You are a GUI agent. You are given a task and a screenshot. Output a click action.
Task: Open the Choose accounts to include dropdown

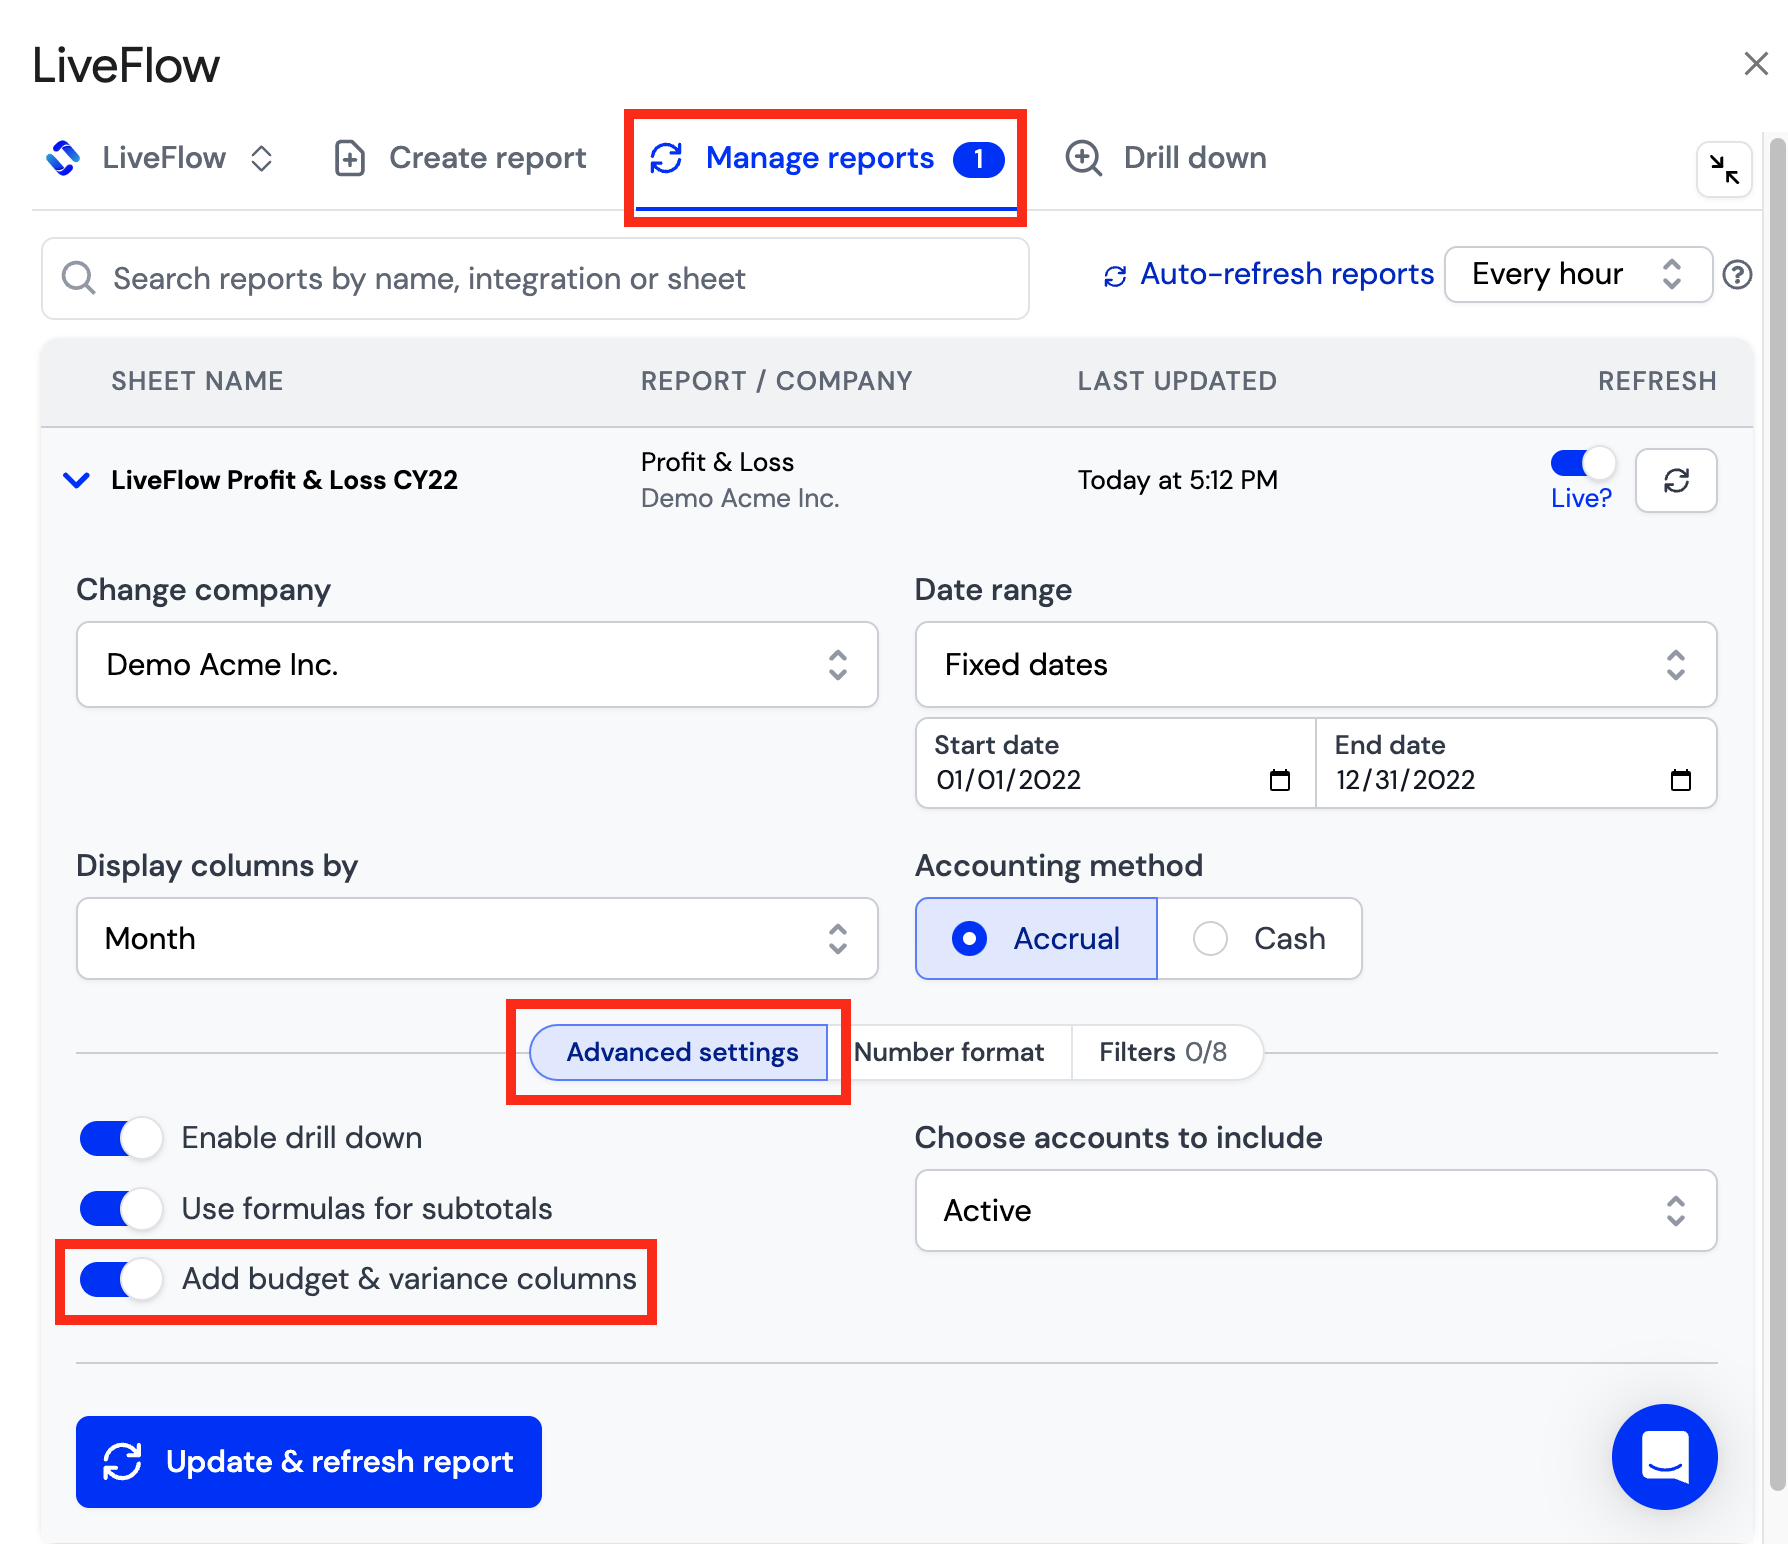(x=1316, y=1210)
